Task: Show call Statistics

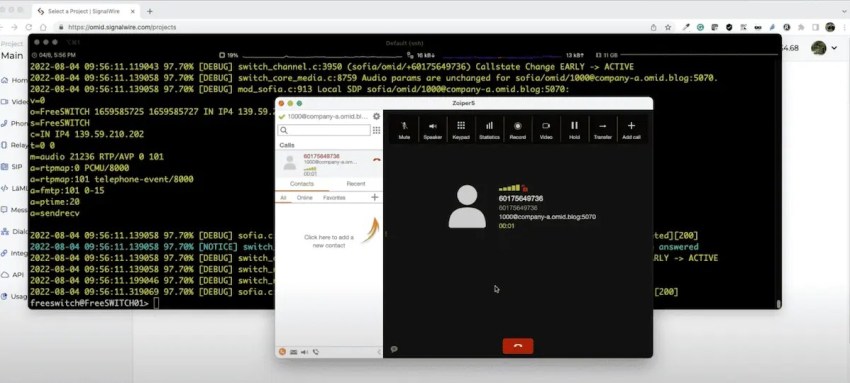Action: tap(489, 130)
